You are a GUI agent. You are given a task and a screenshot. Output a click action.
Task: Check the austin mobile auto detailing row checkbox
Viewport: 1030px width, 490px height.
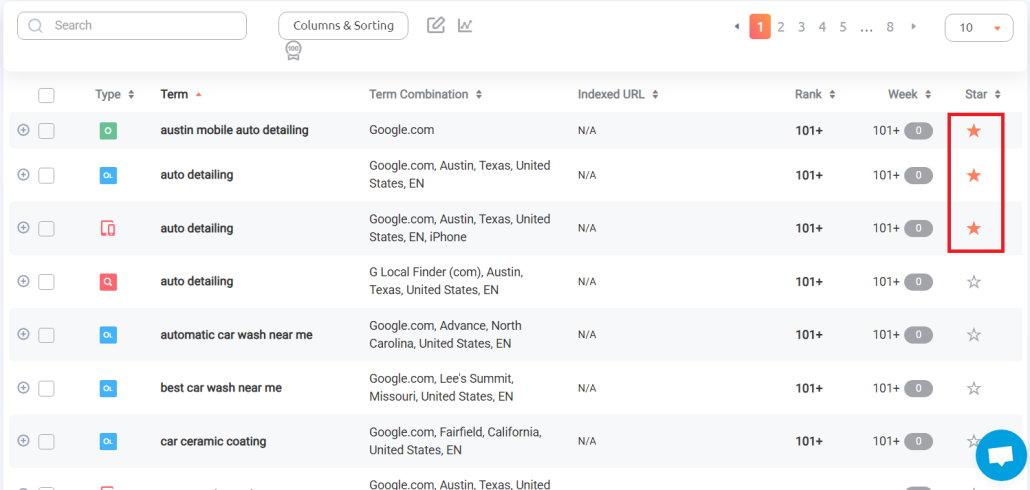point(46,131)
